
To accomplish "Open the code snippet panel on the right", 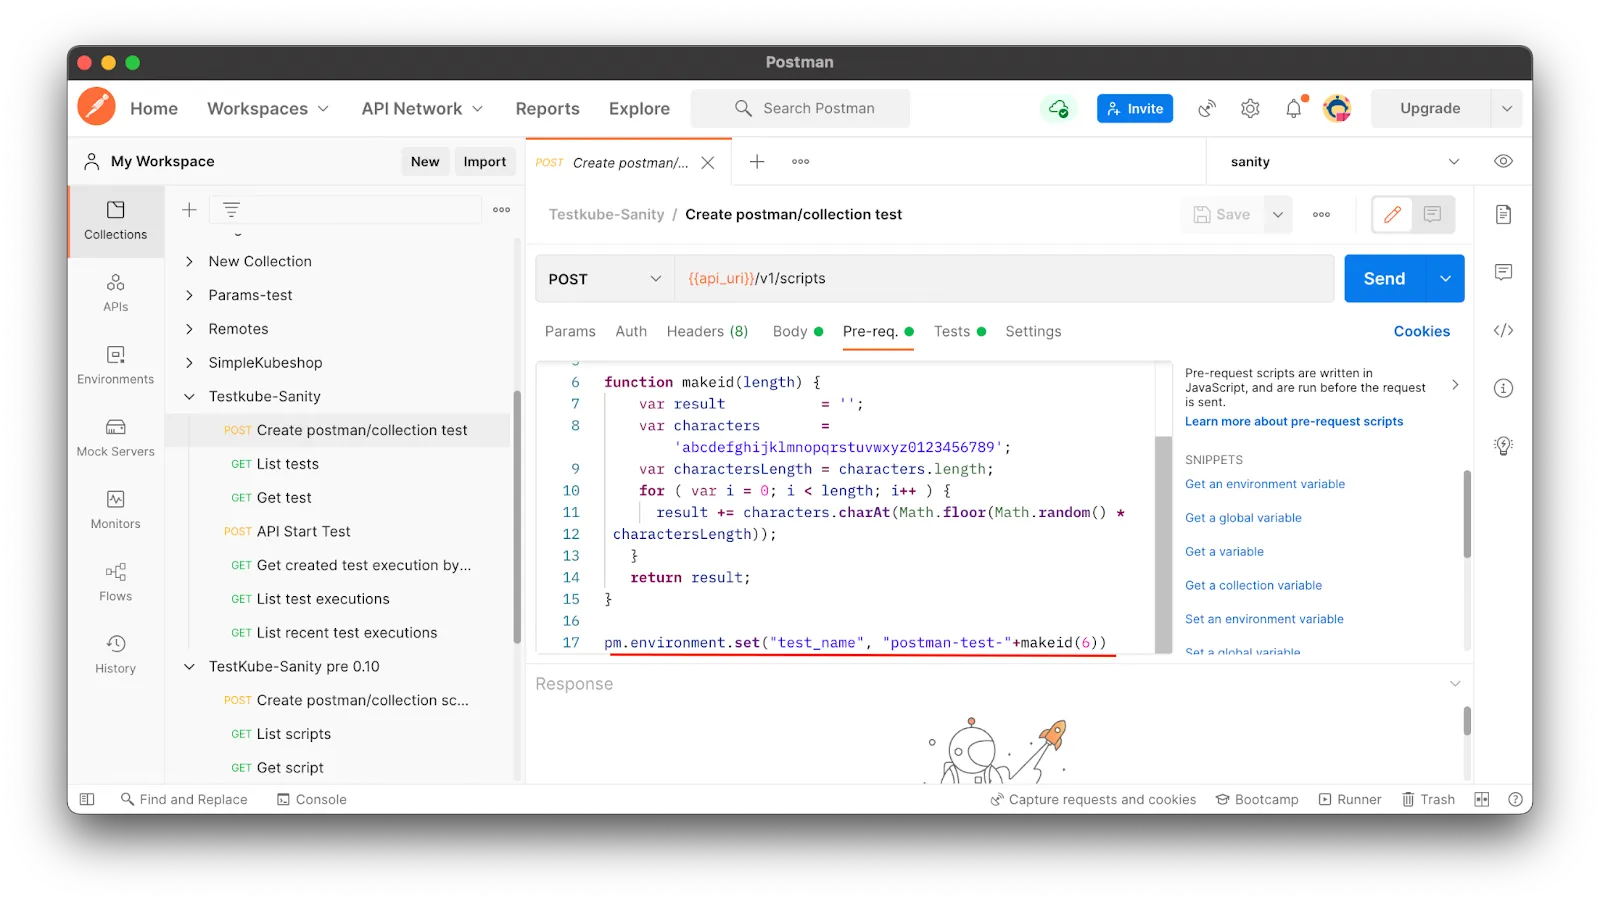I will (x=1502, y=330).
